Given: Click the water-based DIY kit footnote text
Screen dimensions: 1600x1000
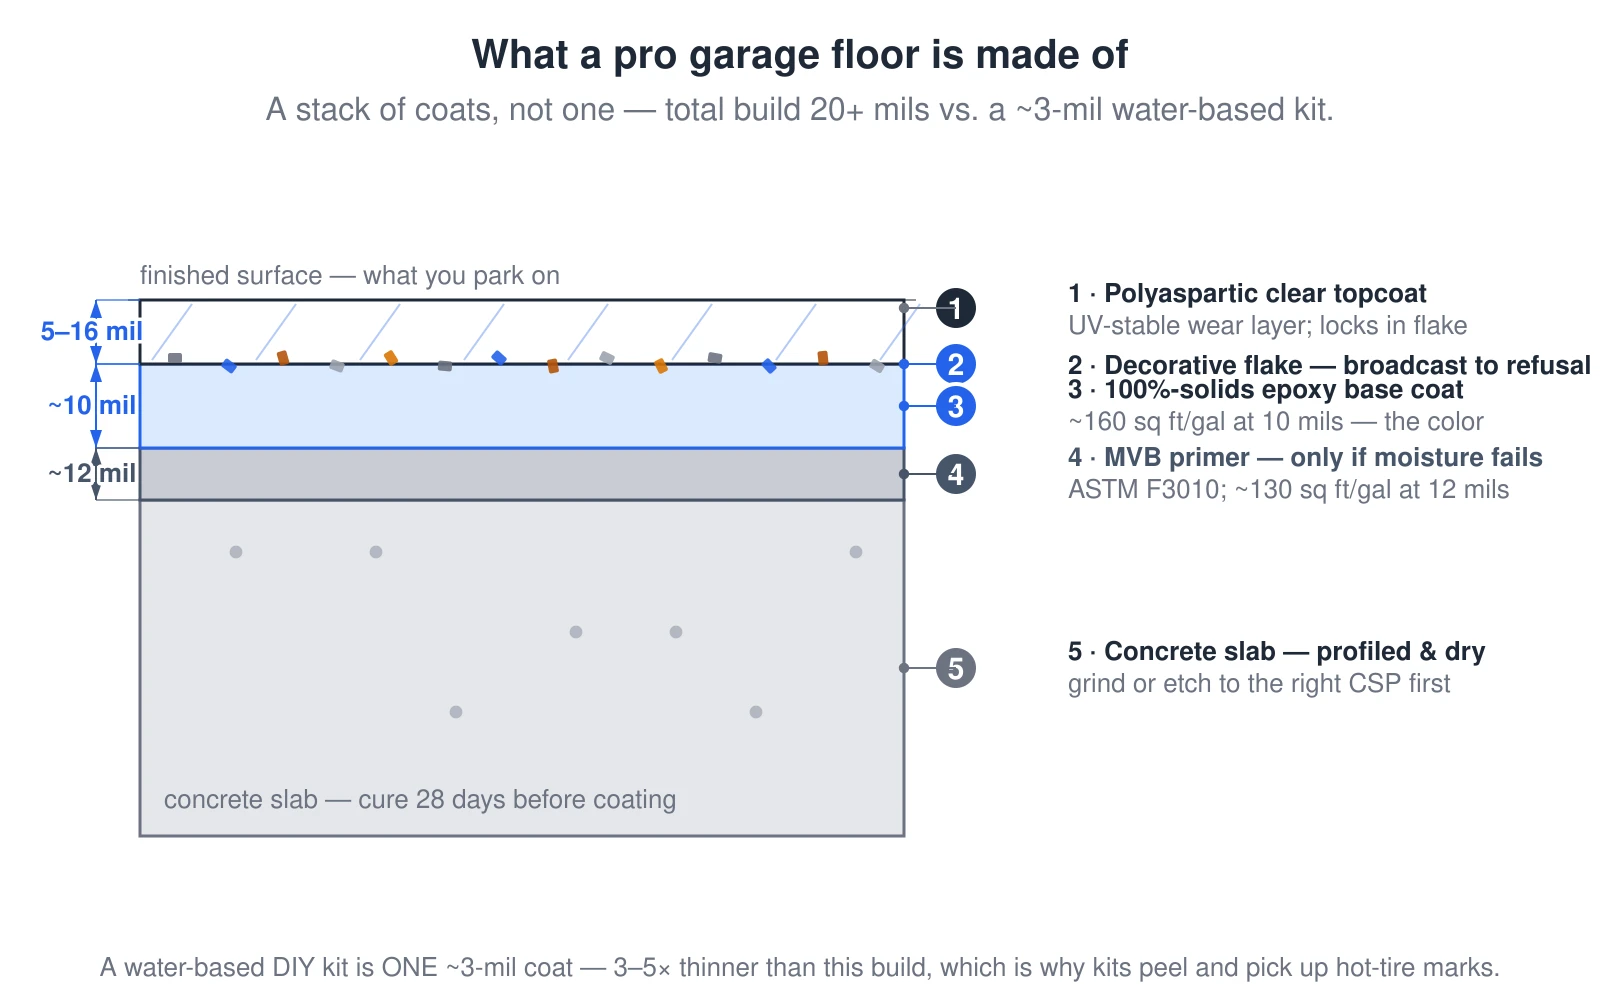Looking at the screenshot, I should 800,968.
